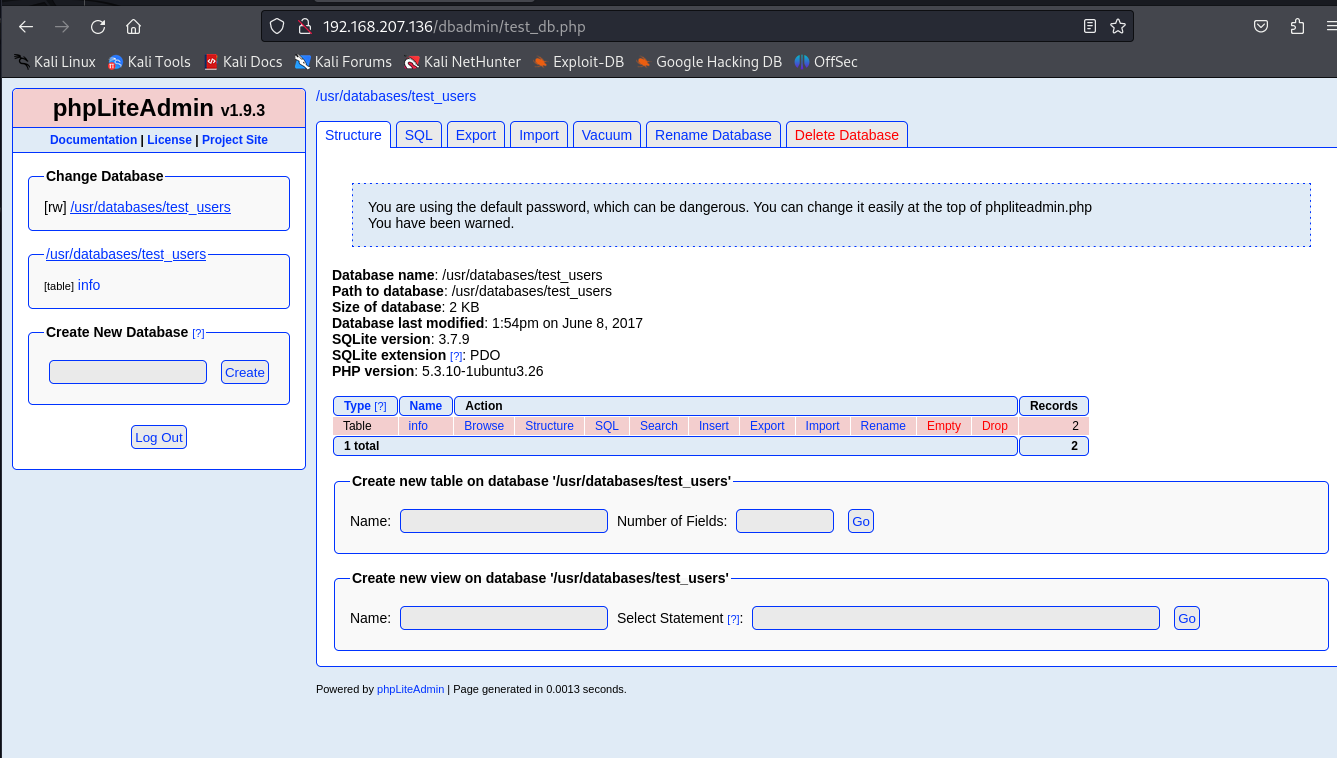
Task: Open the extensions puzzle icon
Action: [1298, 27]
